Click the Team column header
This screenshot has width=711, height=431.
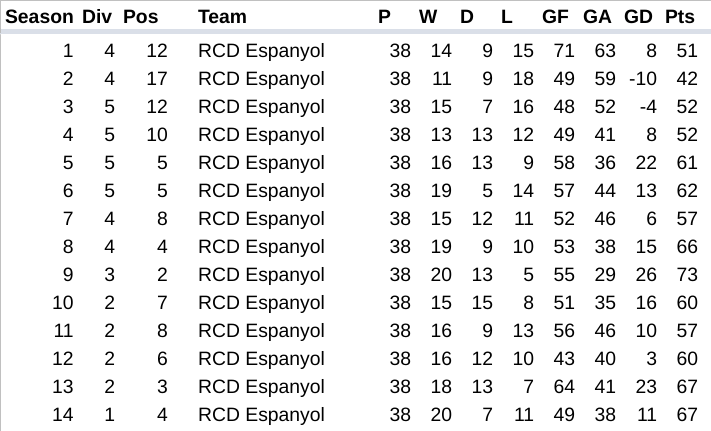tap(222, 17)
